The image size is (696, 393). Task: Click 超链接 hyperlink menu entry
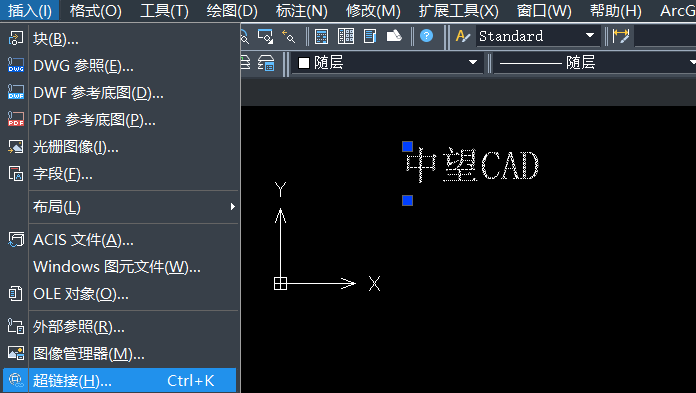[120, 381]
